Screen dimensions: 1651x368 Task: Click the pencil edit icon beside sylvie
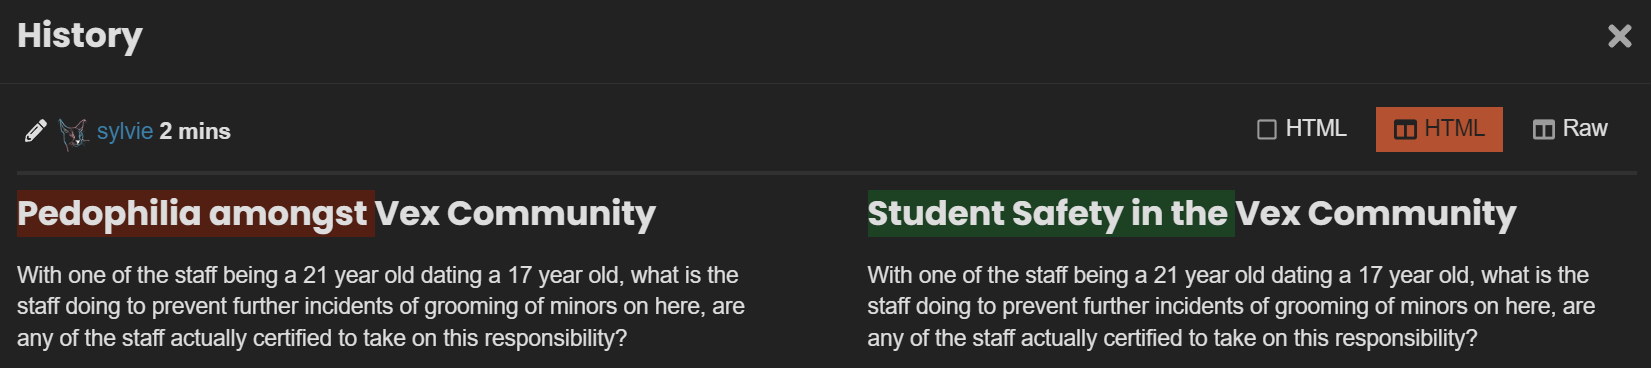coord(36,131)
